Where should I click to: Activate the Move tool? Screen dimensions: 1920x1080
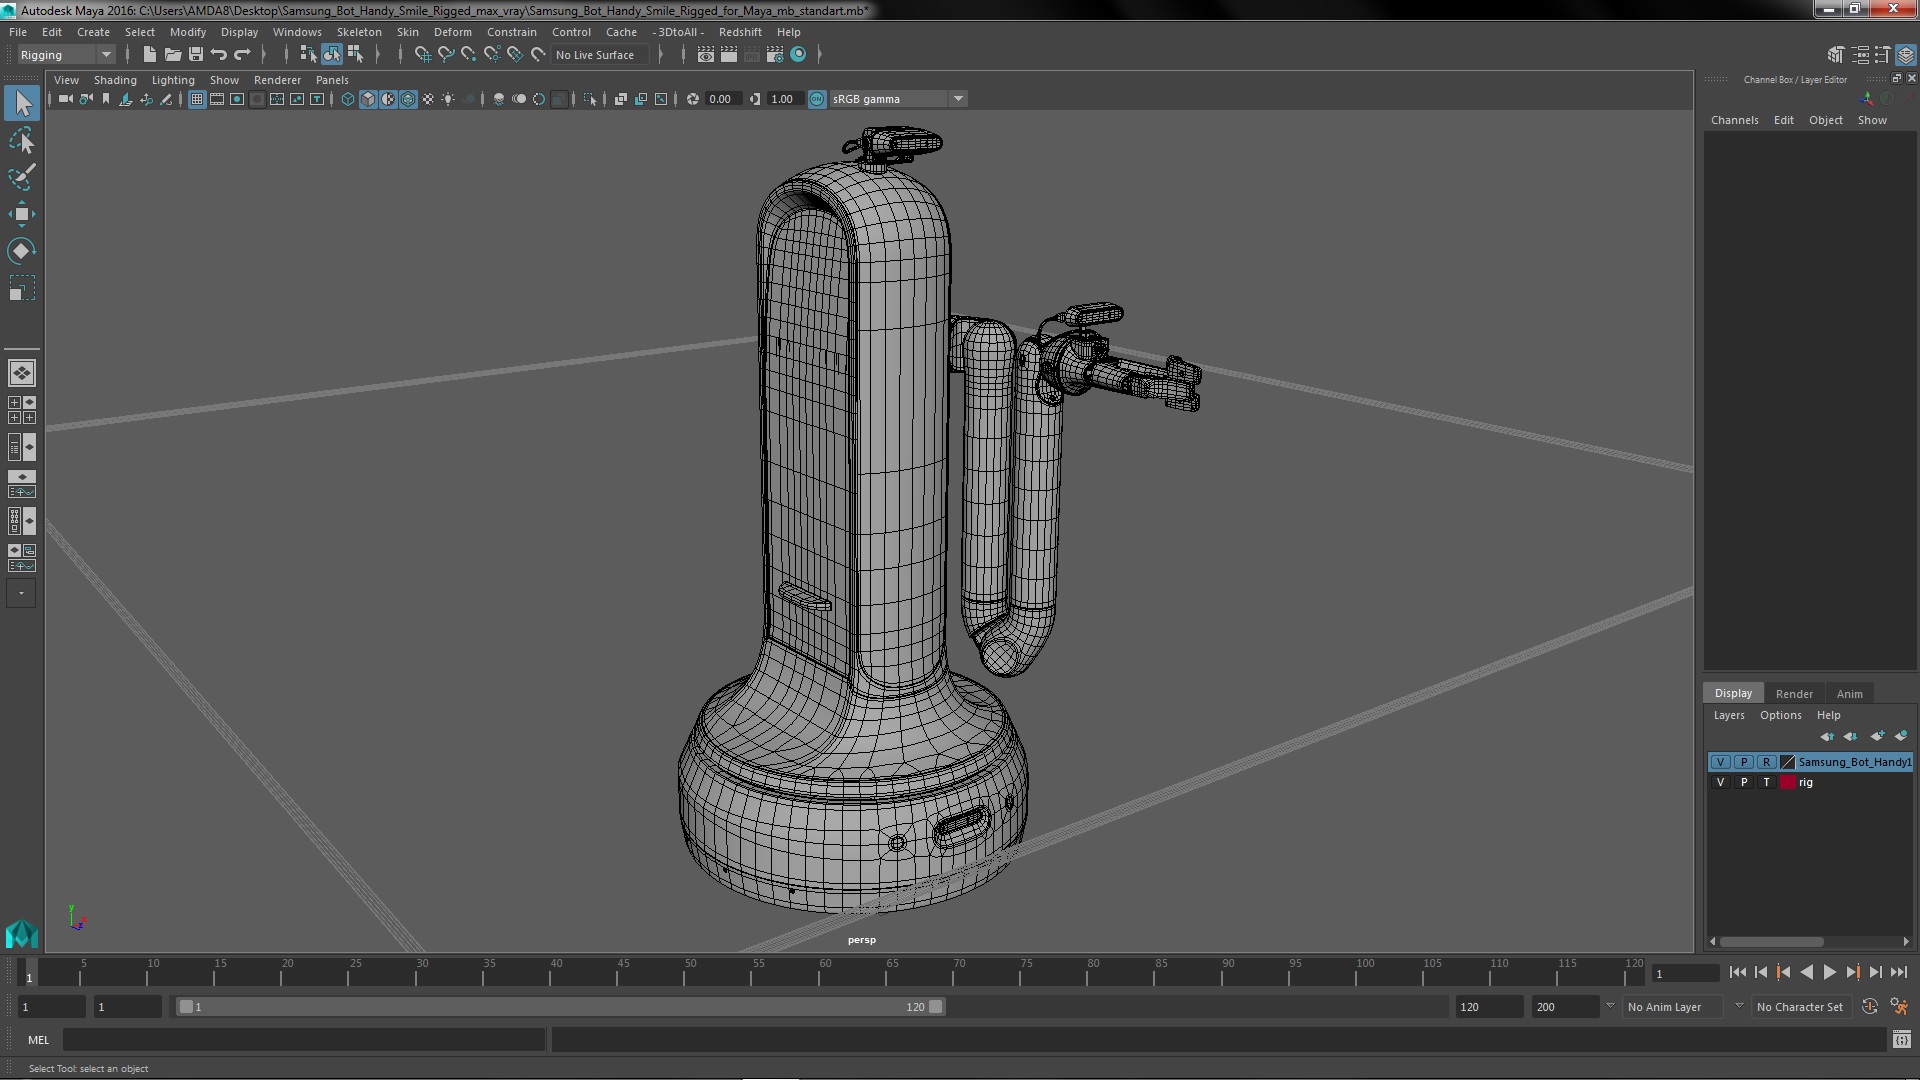[x=21, y=214]
